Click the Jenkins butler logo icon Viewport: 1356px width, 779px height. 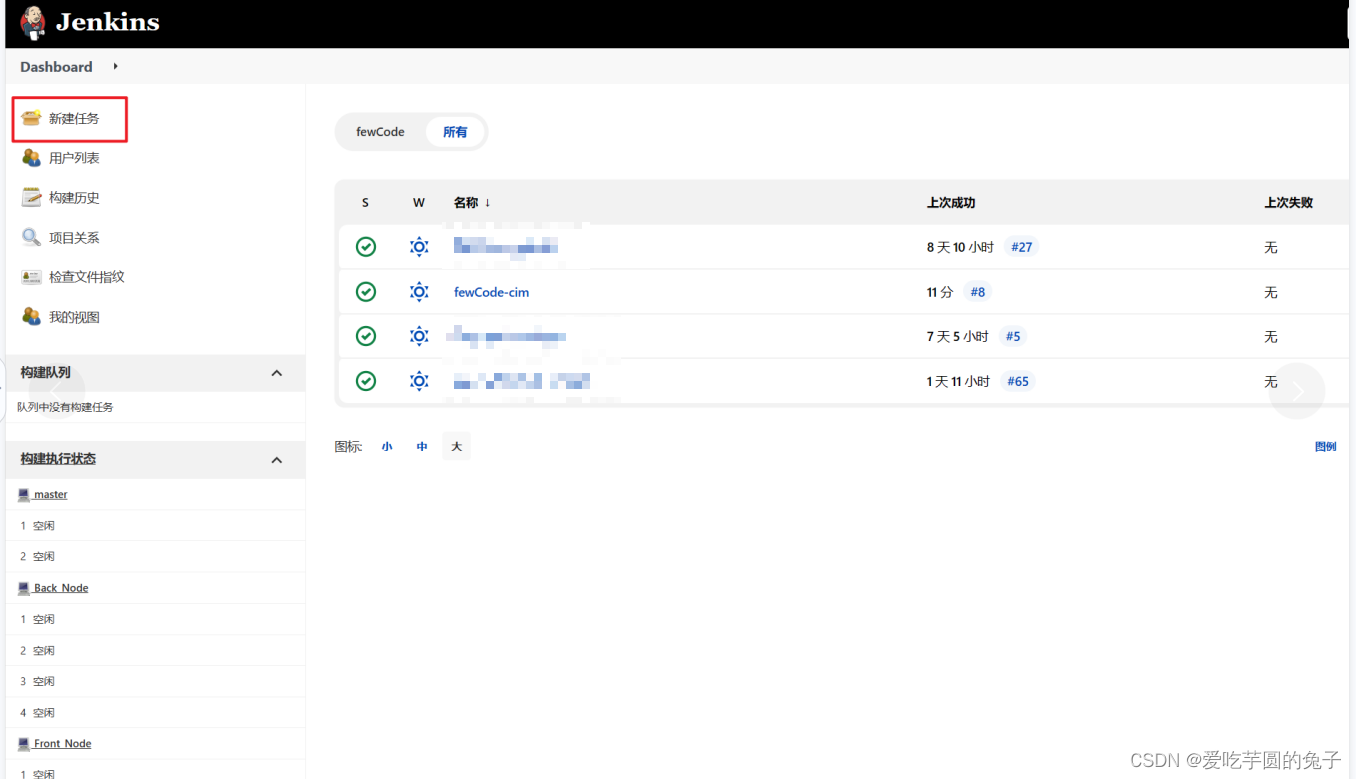[x=32, y=22]
